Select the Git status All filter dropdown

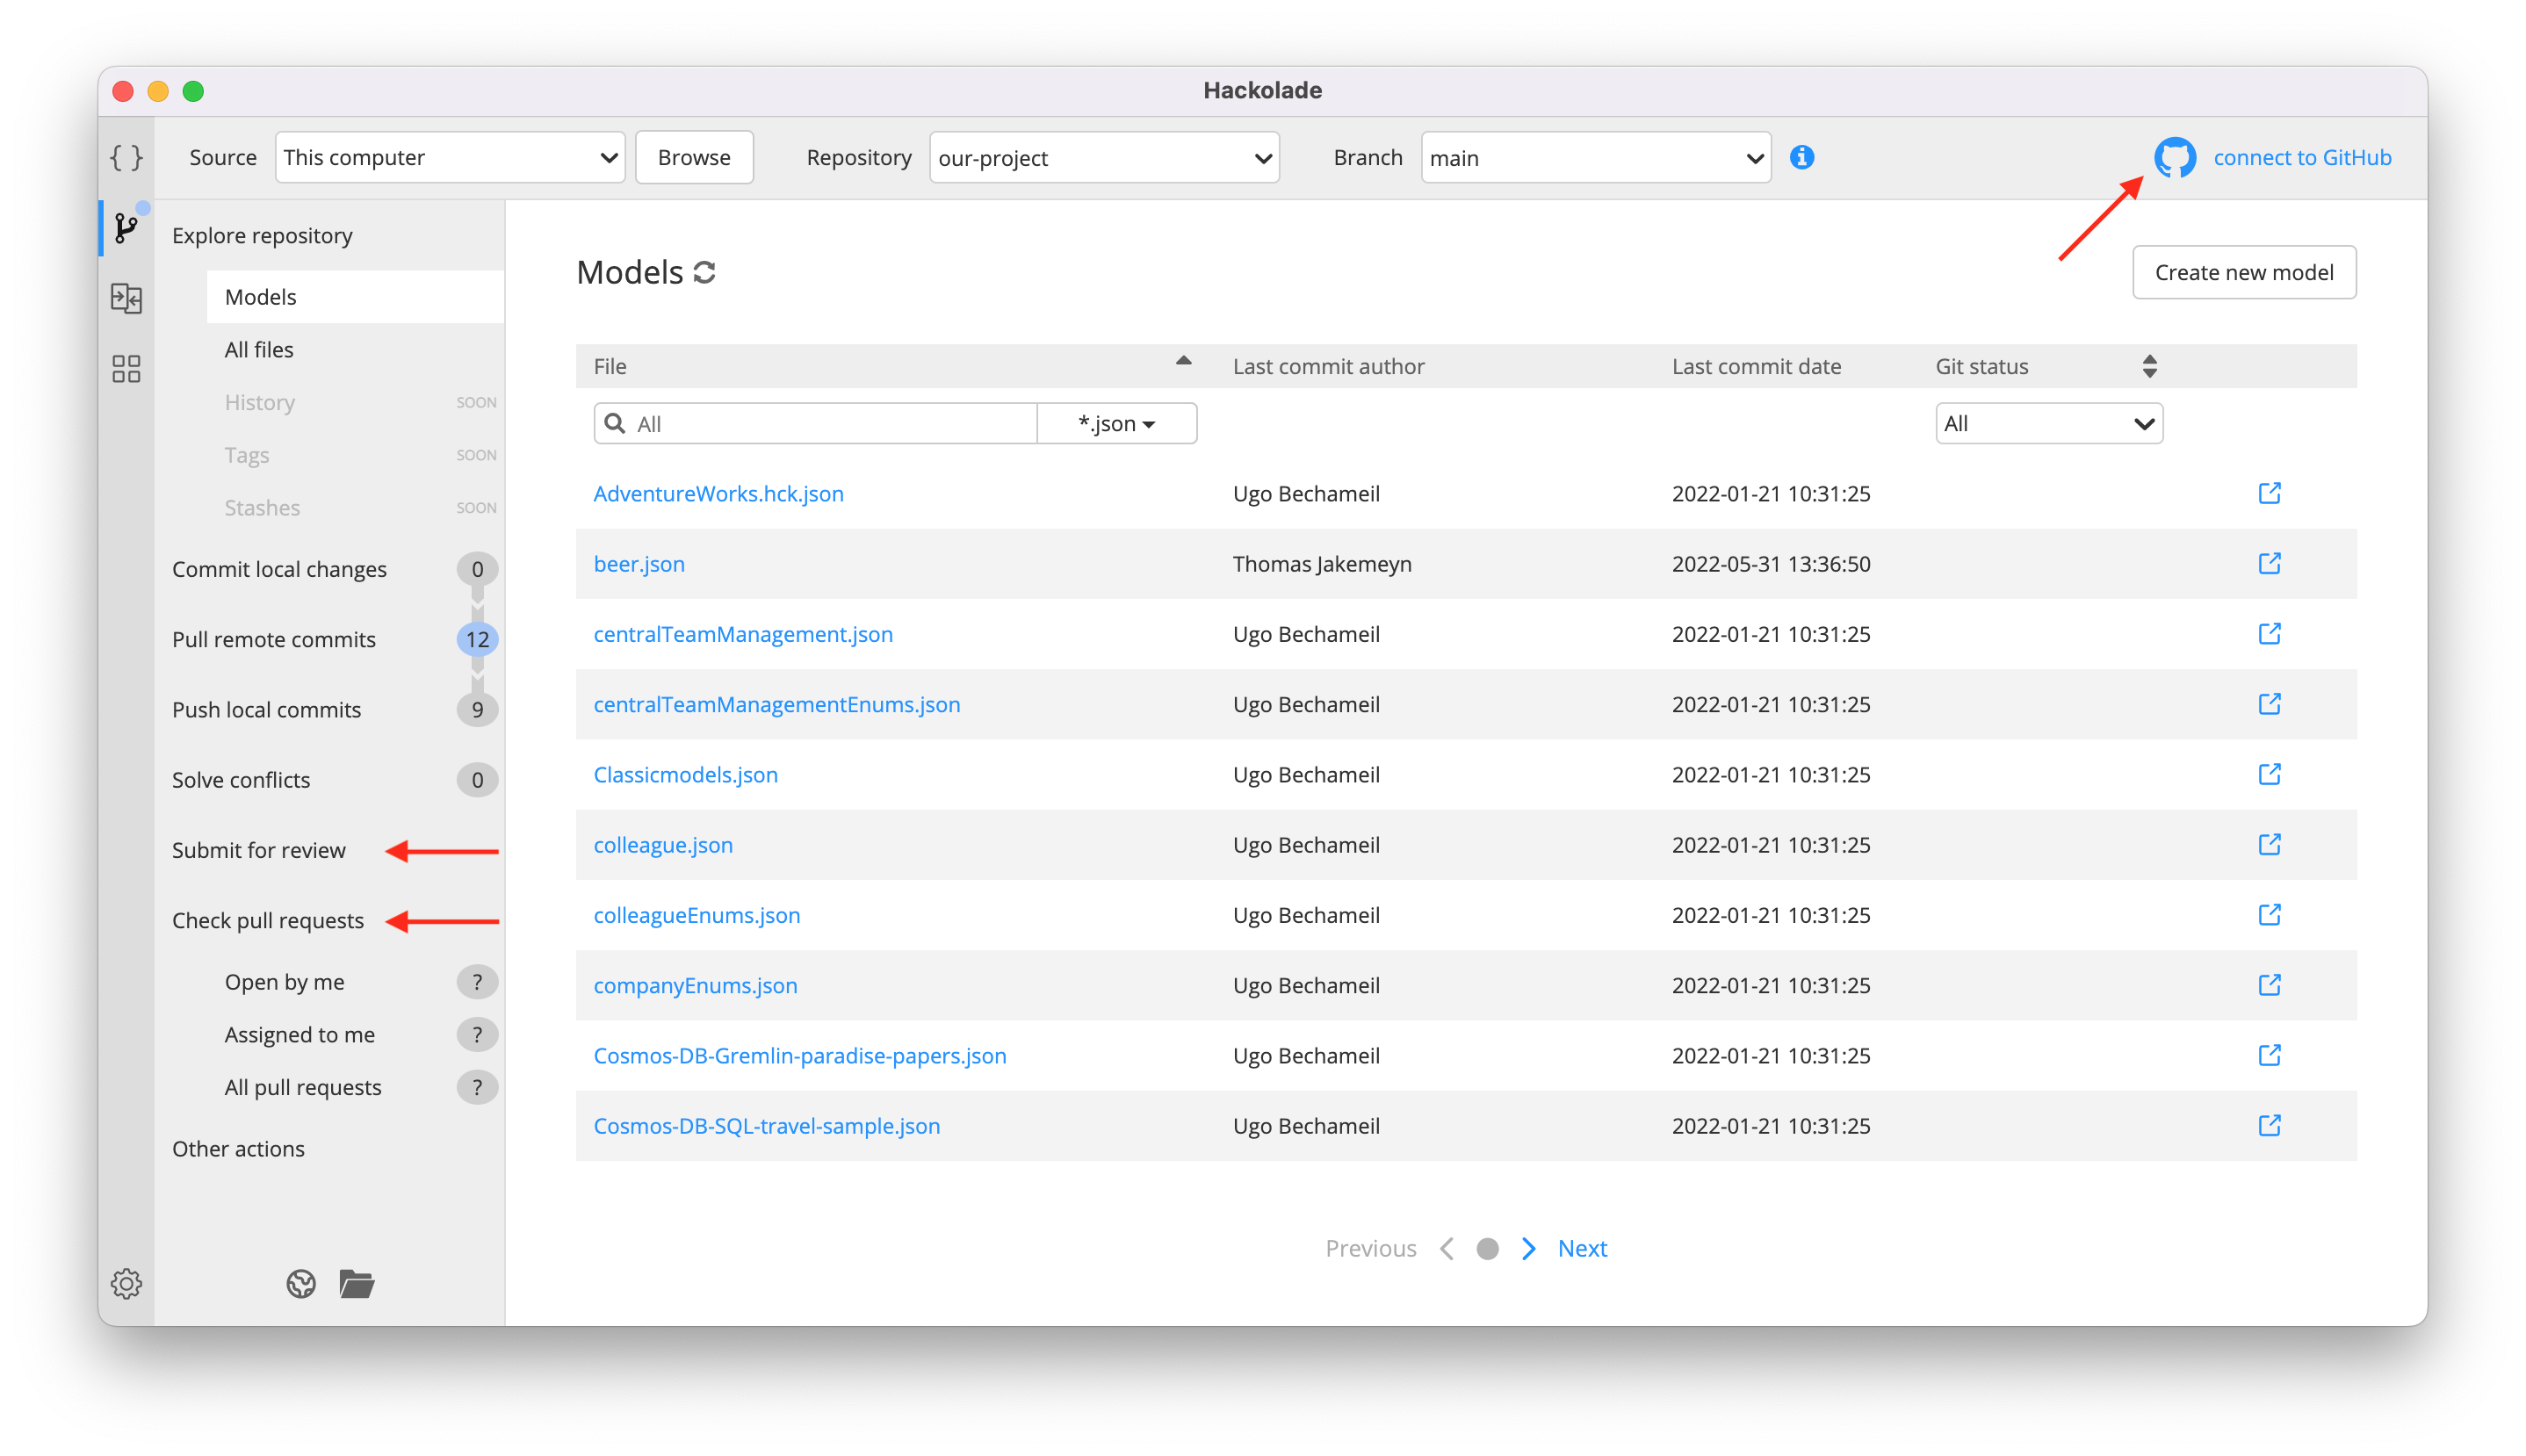[x=2047, y=423]
